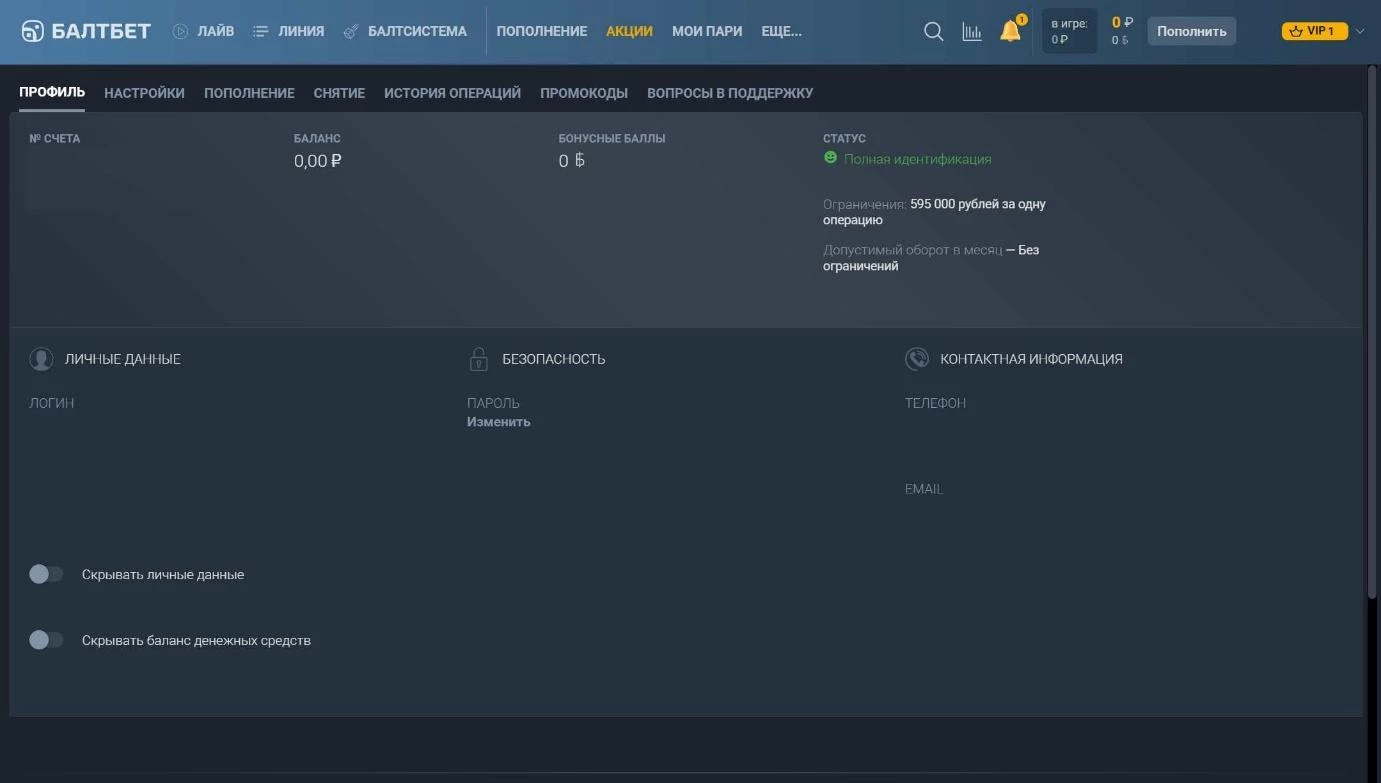
Task: Toggle Скрывать баланс денежных средств switch
Action: pos(46,640)
